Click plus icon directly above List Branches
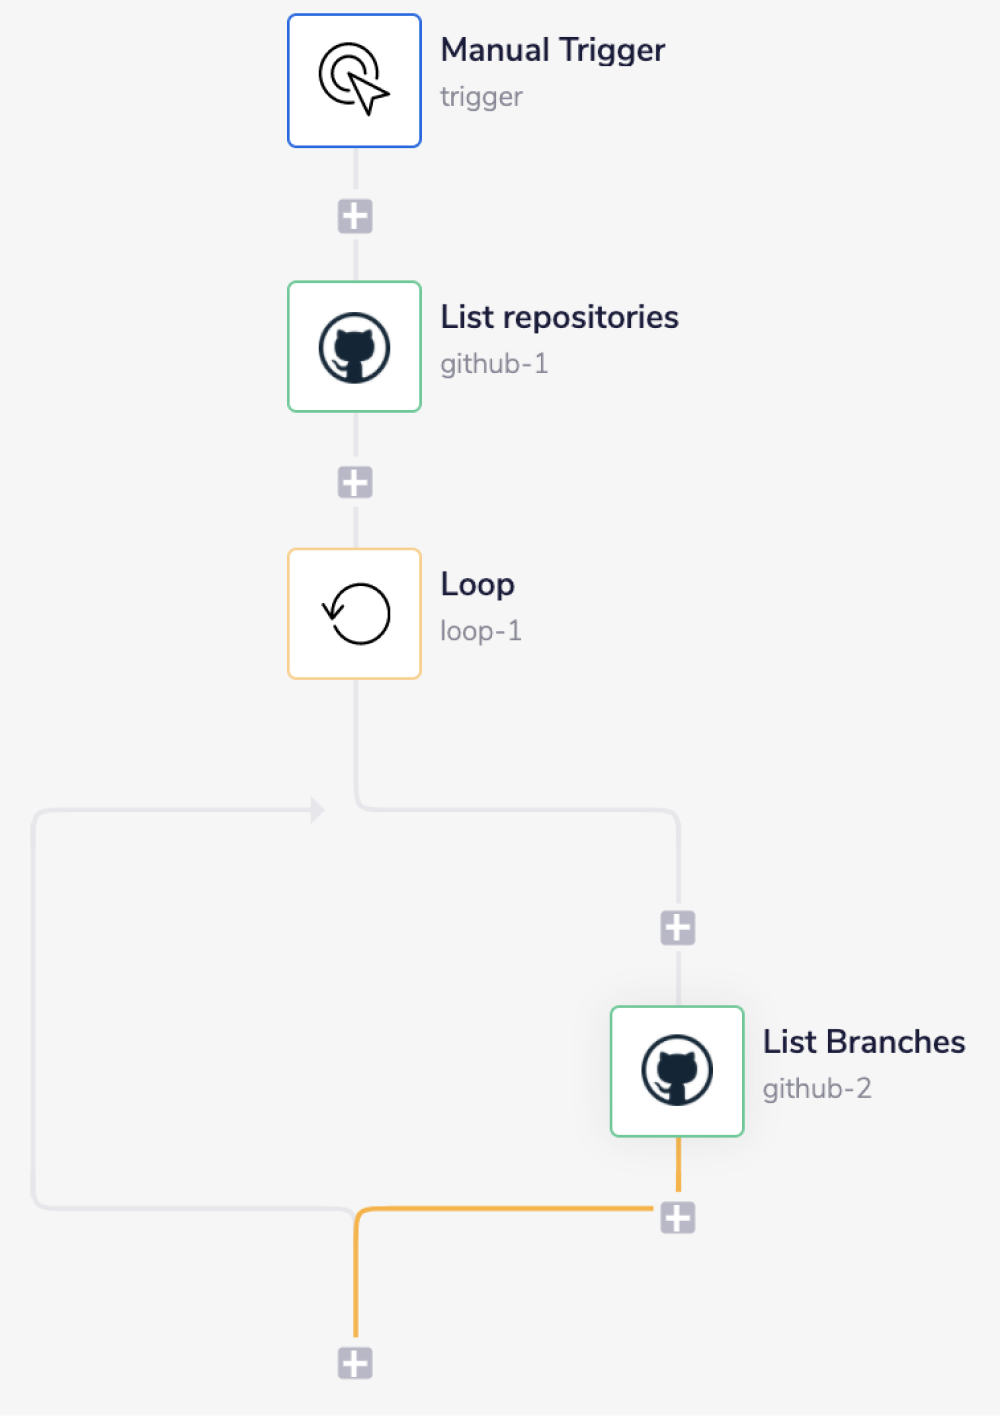Image resolution: width=1000 pixels, height=1416 pixels. (x=678, y=928)
